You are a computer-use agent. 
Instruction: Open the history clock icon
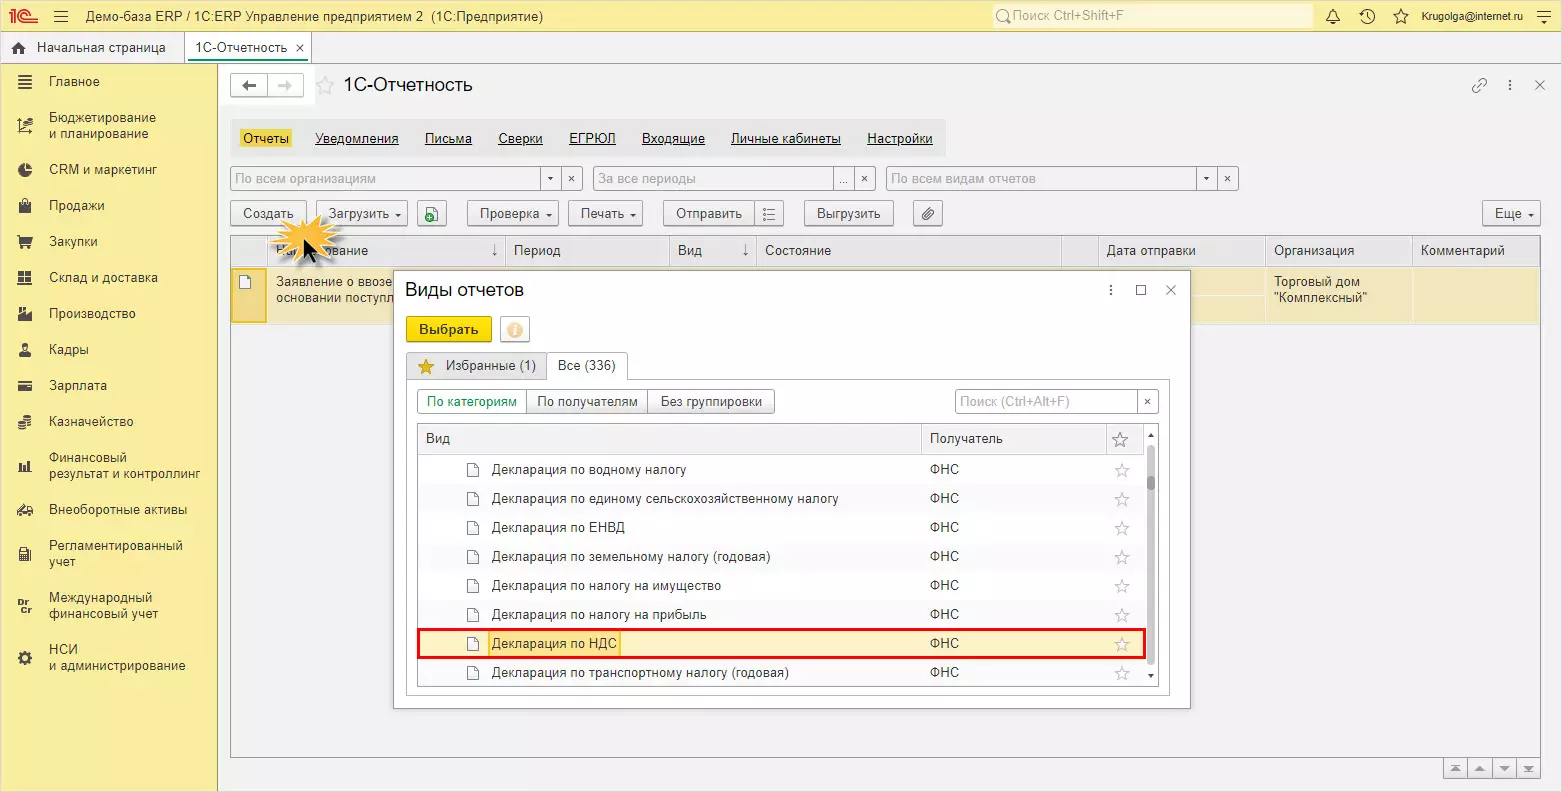(1367, 17)
